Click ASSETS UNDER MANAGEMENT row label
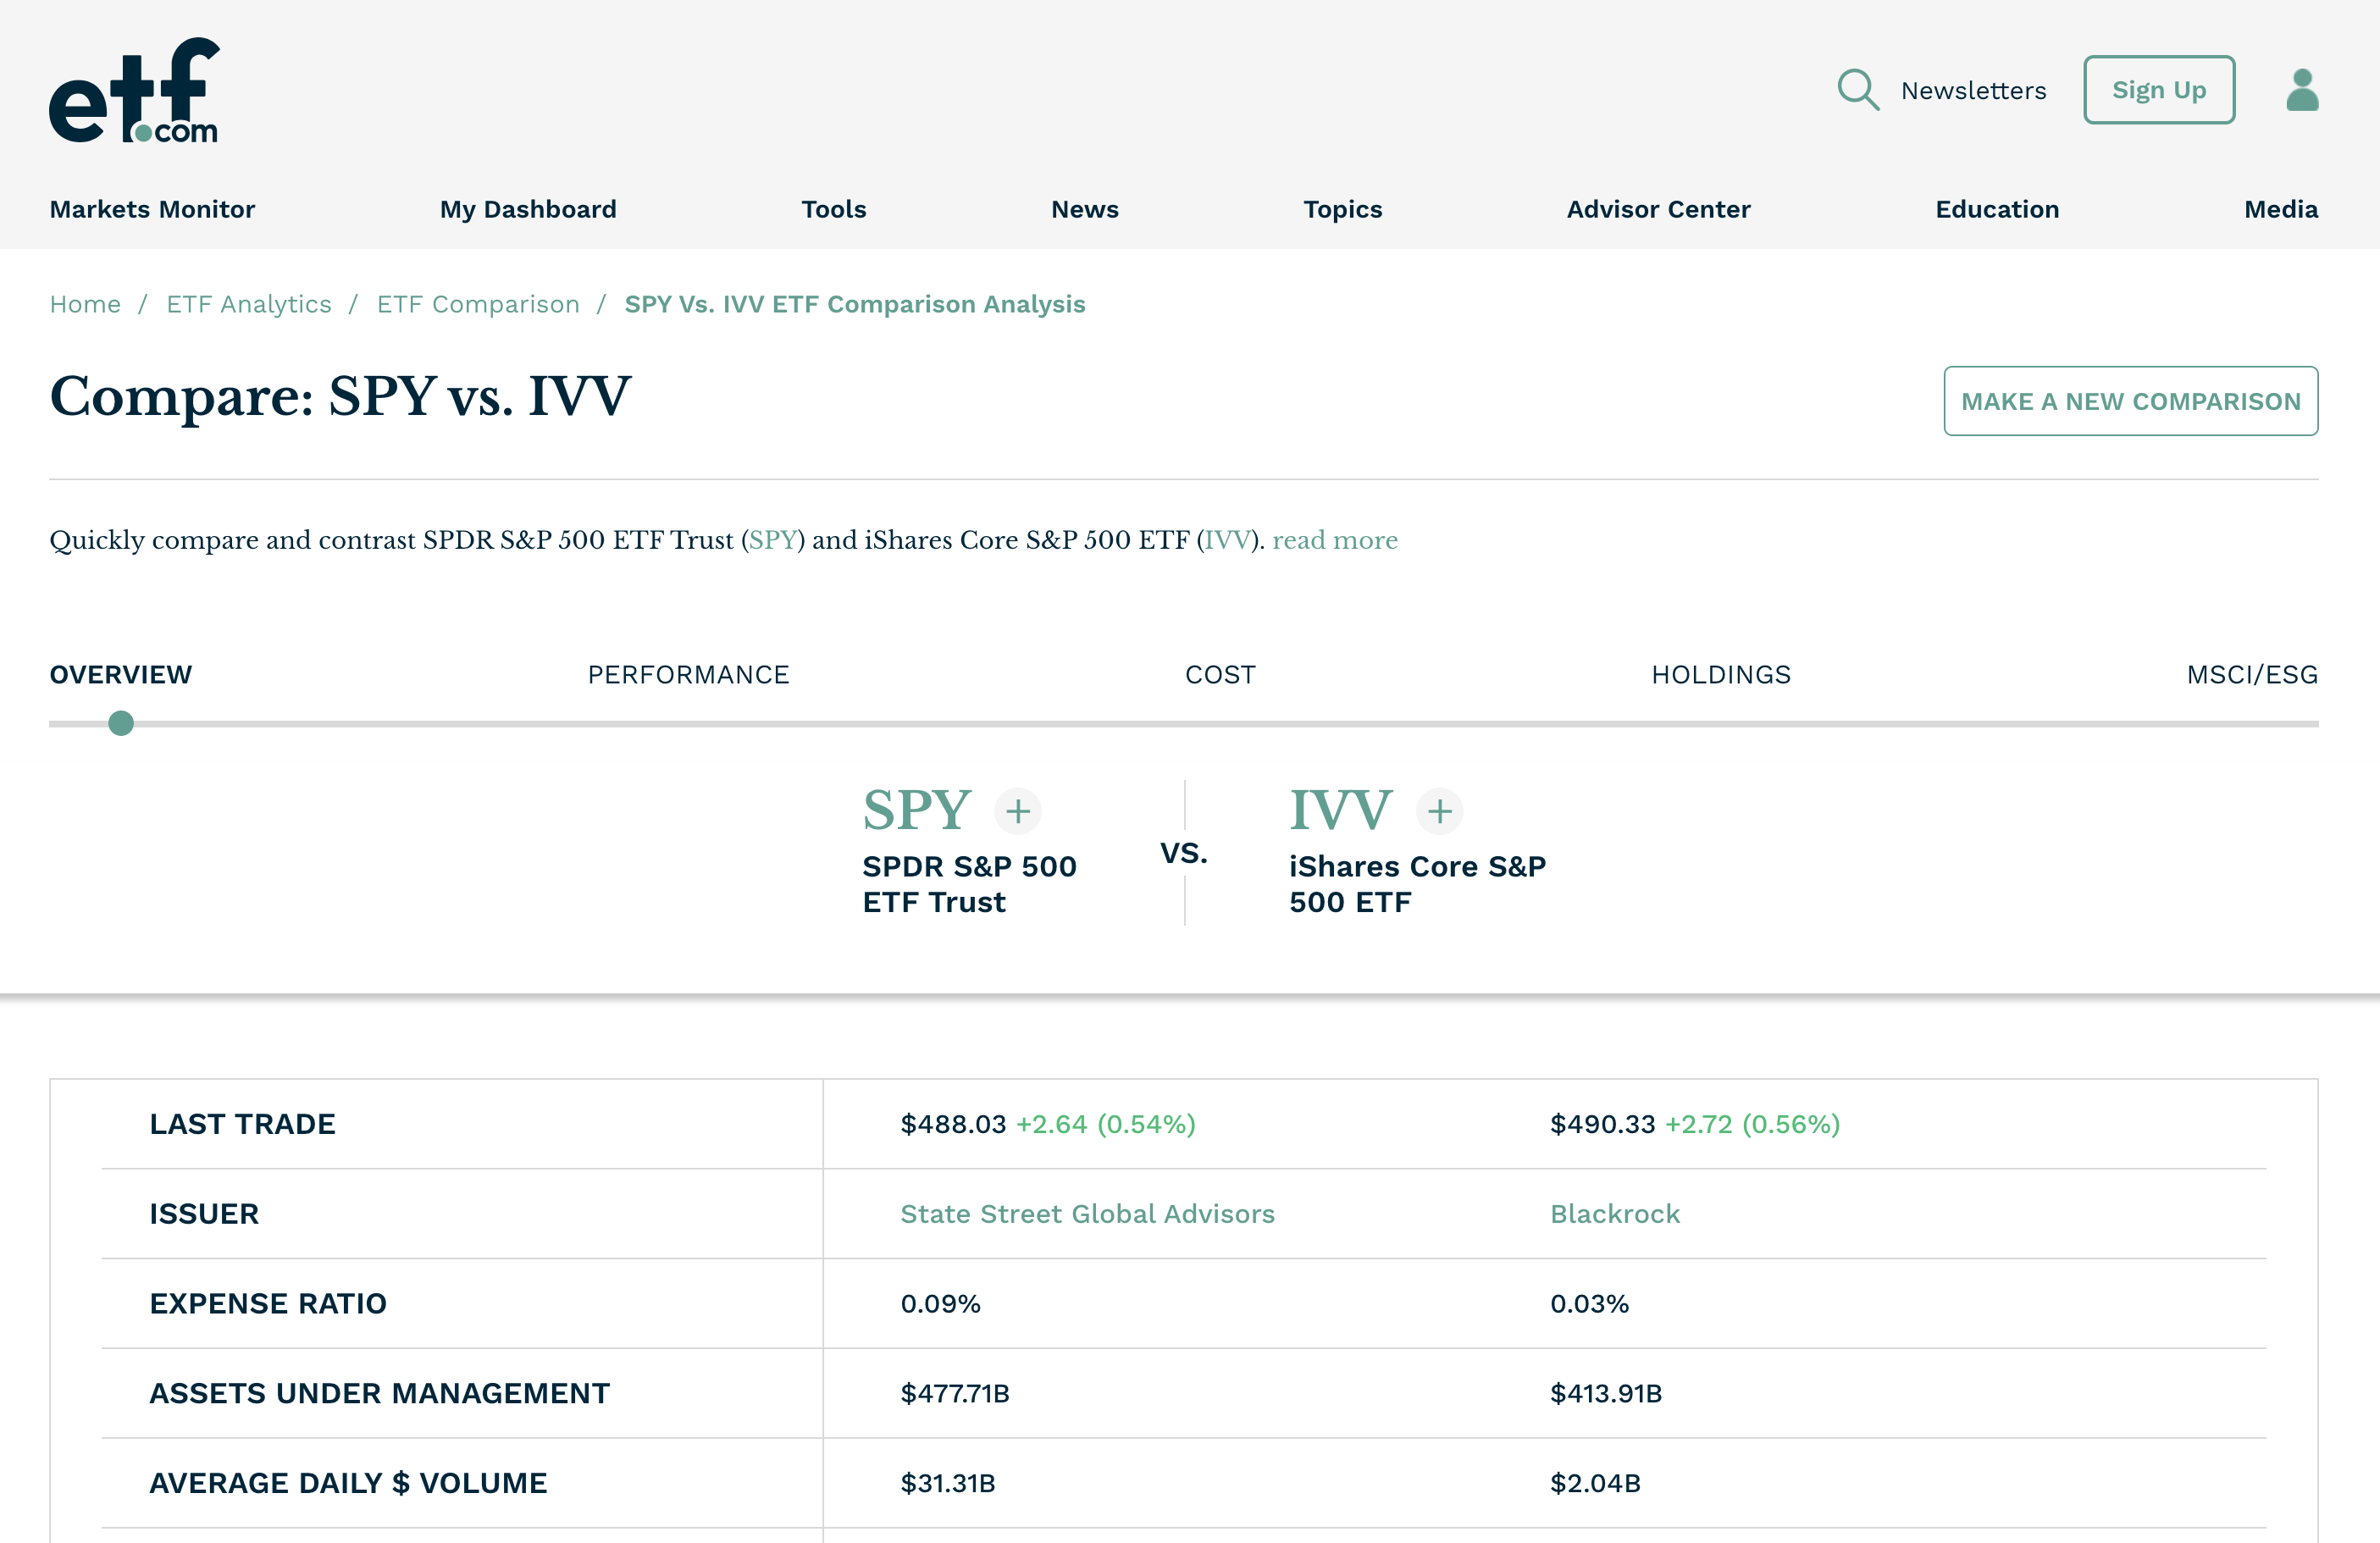The image size is (2380, 1543). click(380, 1393)
